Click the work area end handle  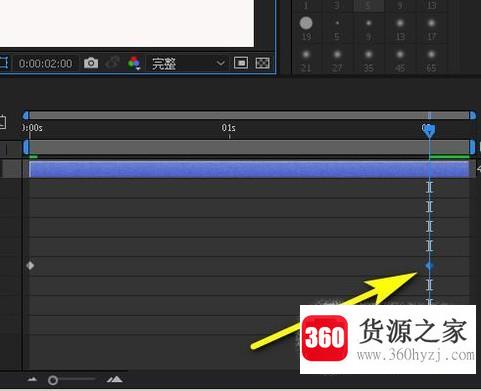[x=472, y=147]
